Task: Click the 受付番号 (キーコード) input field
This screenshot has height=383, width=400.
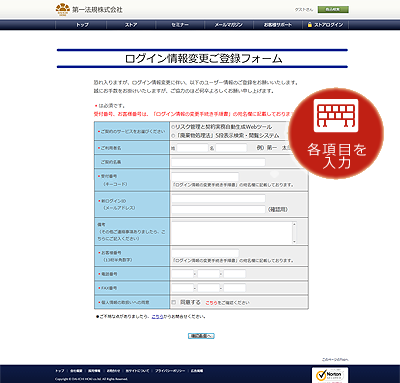Action: click(x=205, y=177)
